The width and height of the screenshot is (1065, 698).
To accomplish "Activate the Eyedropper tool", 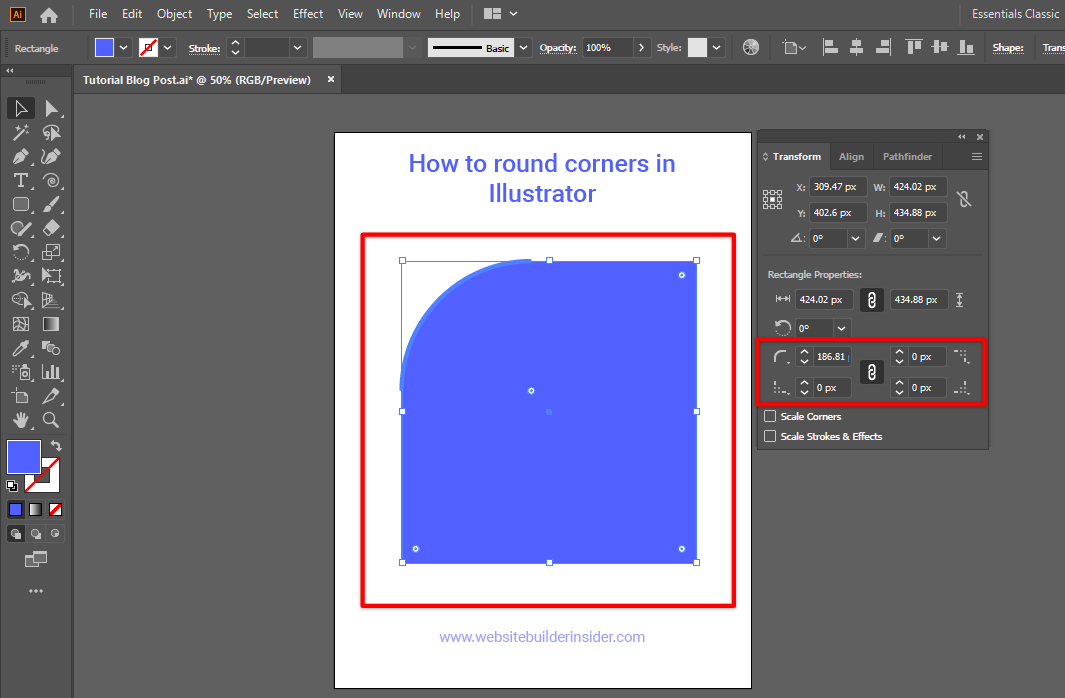I will tap(20, 348).
